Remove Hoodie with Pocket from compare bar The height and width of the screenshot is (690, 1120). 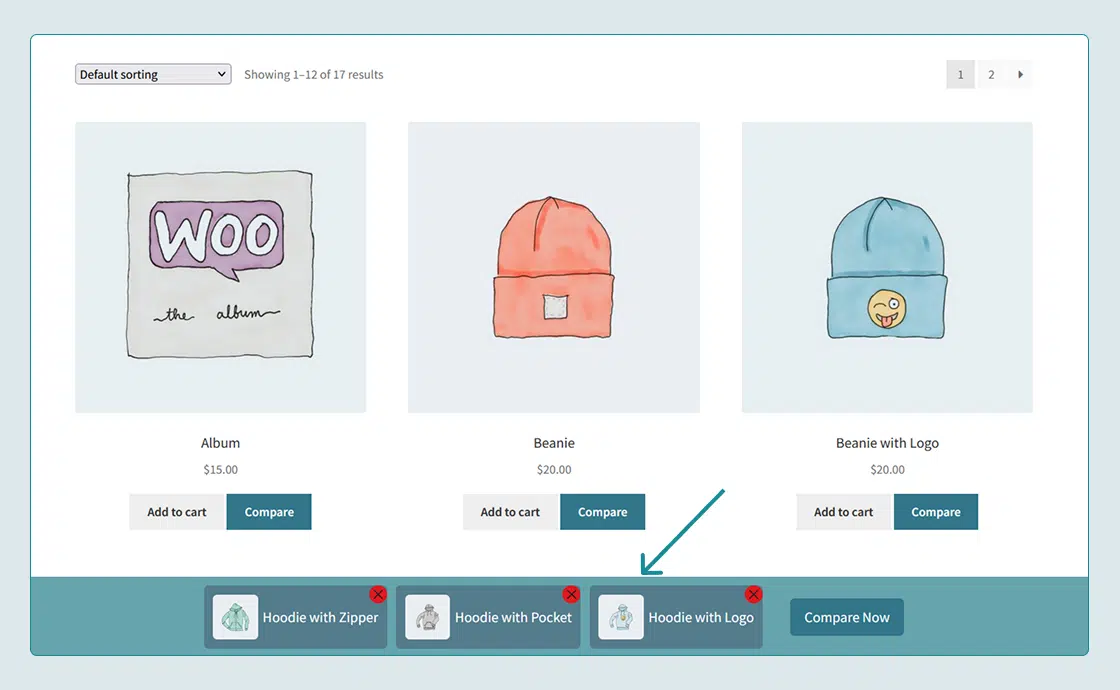tap(571, 595)
